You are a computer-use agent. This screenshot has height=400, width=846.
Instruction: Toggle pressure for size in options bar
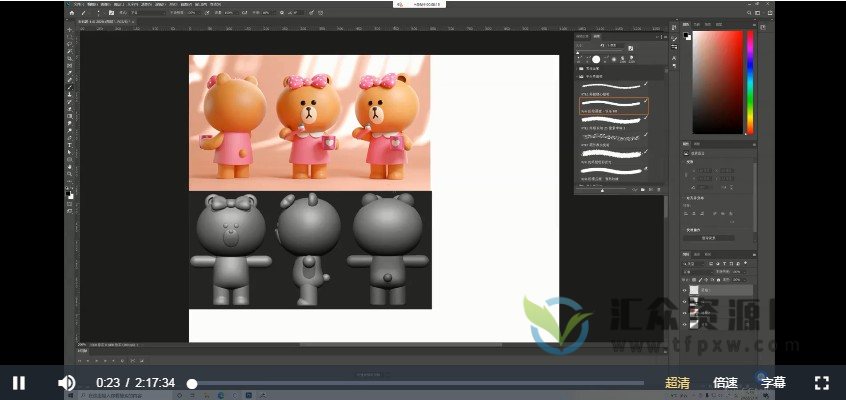tap(311, 12)
